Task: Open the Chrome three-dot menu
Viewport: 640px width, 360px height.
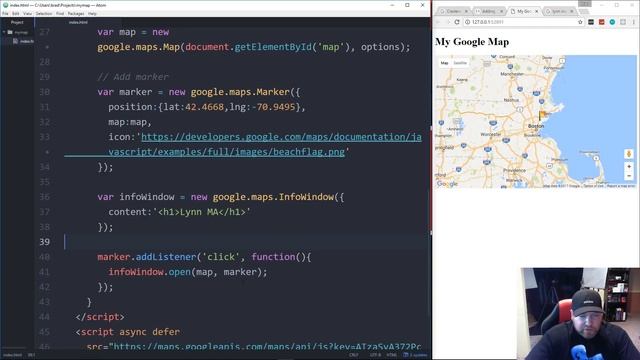Action: (633, 22)
